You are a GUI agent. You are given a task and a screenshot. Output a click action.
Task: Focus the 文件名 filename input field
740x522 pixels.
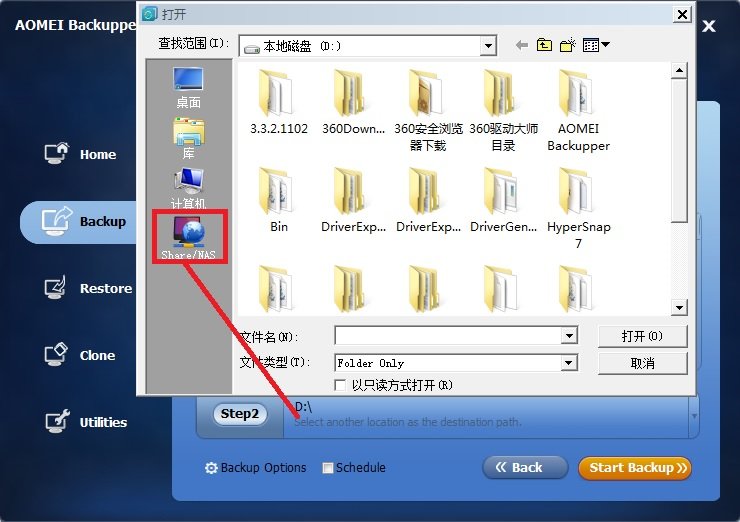pyautogui.click(x=448, y=336)
